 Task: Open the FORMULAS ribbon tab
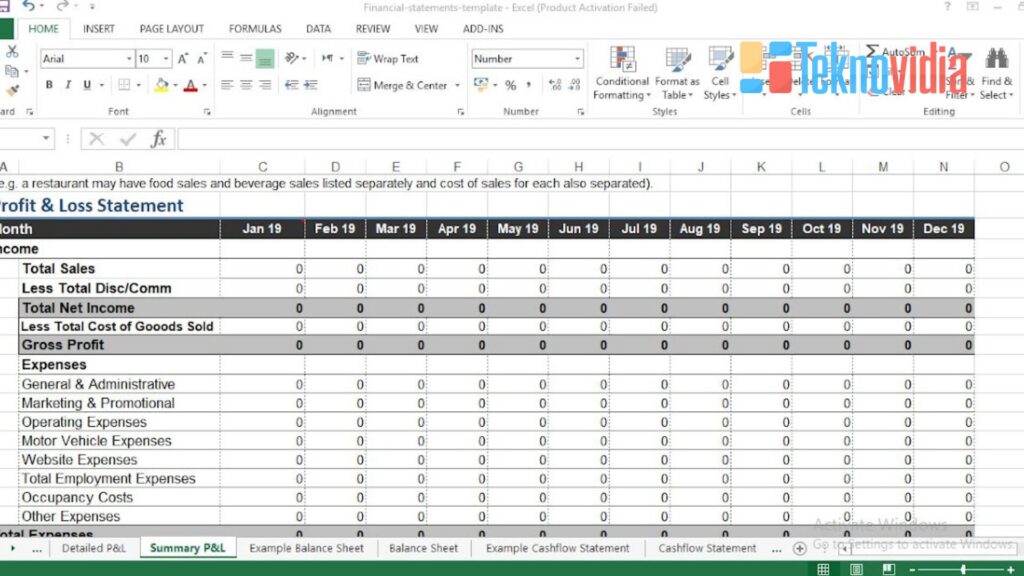tap(254, 29)
